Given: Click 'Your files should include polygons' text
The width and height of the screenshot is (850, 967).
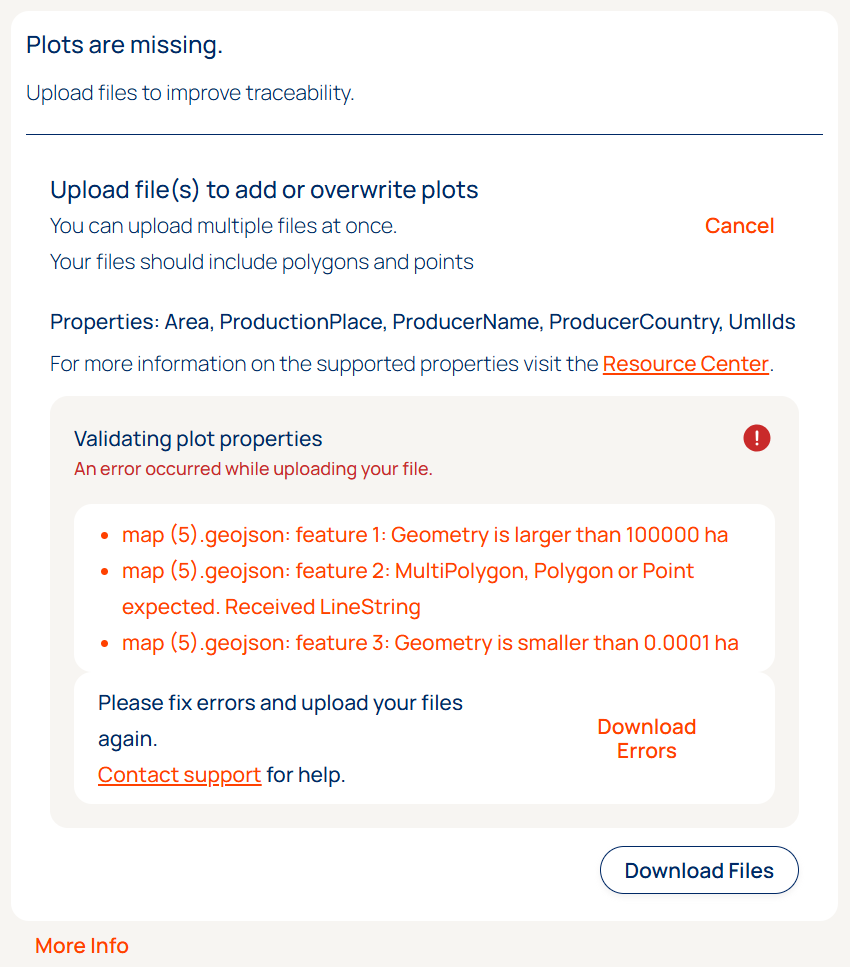Looking at the screenshot, I should [x=262, y=262].
